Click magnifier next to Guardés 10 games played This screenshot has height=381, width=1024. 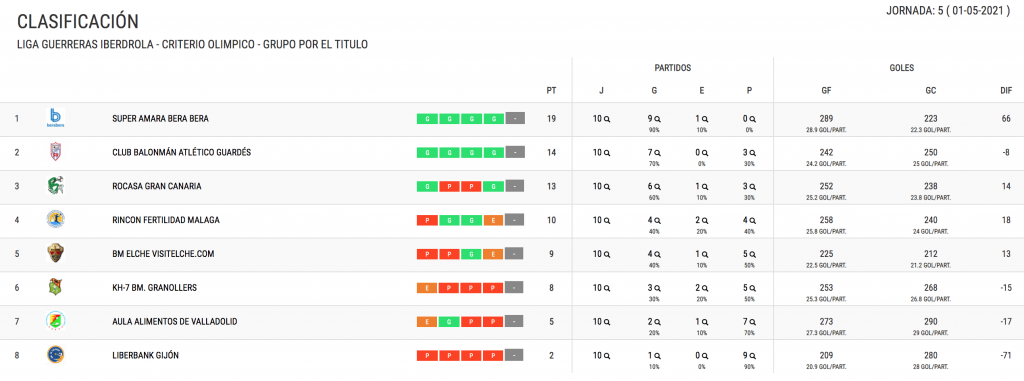pos(607,153)
